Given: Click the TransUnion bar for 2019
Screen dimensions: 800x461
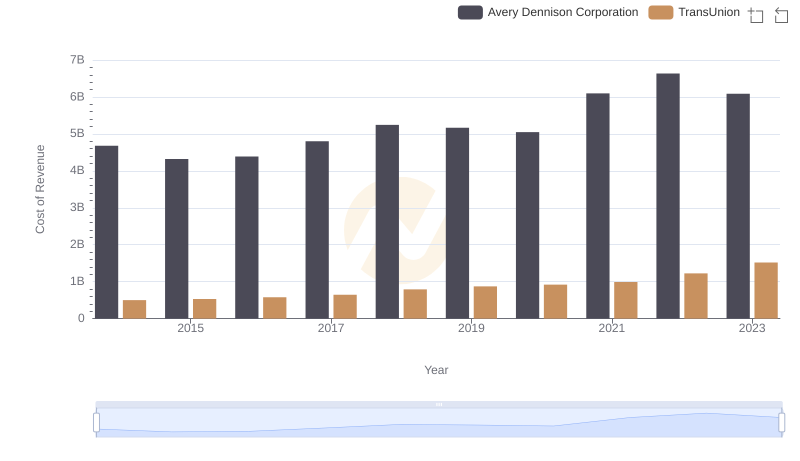Looking at the screenshot, I should pyautogui.click(x=486, y=302).
